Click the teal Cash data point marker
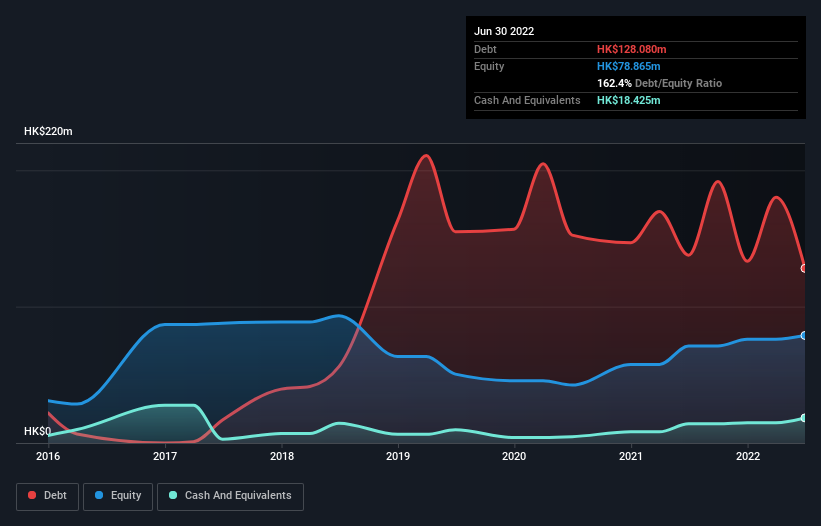 804,418
